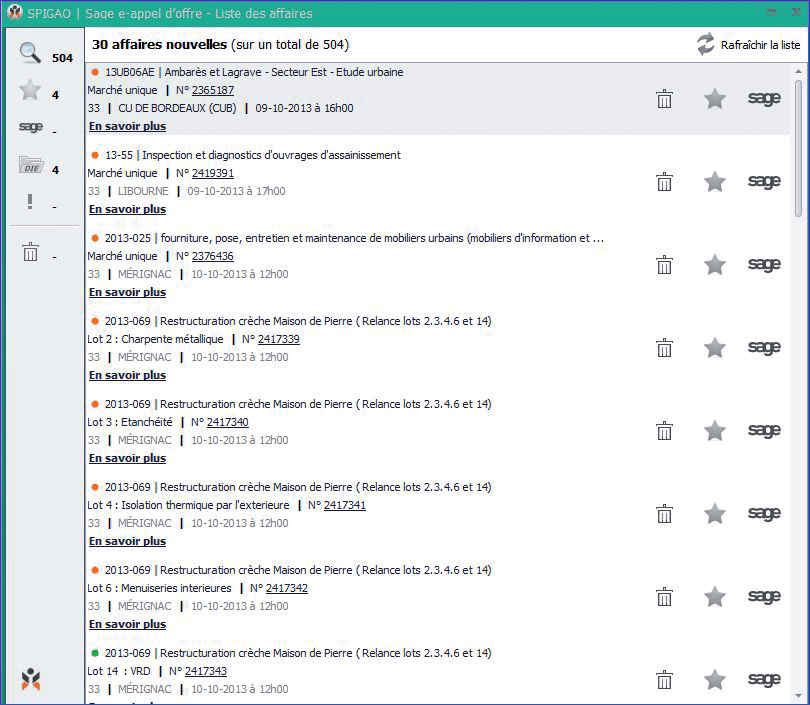The width and height of the screenshot is (810, 705).
Task: Send Lot 3 Etanchéité to sage
Action: click(x=764, y=431)
